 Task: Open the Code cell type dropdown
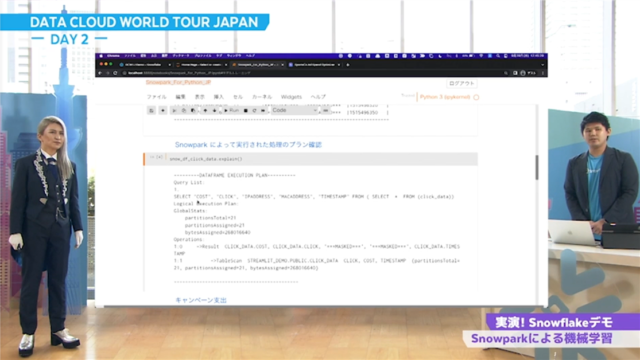click(294, 111)
